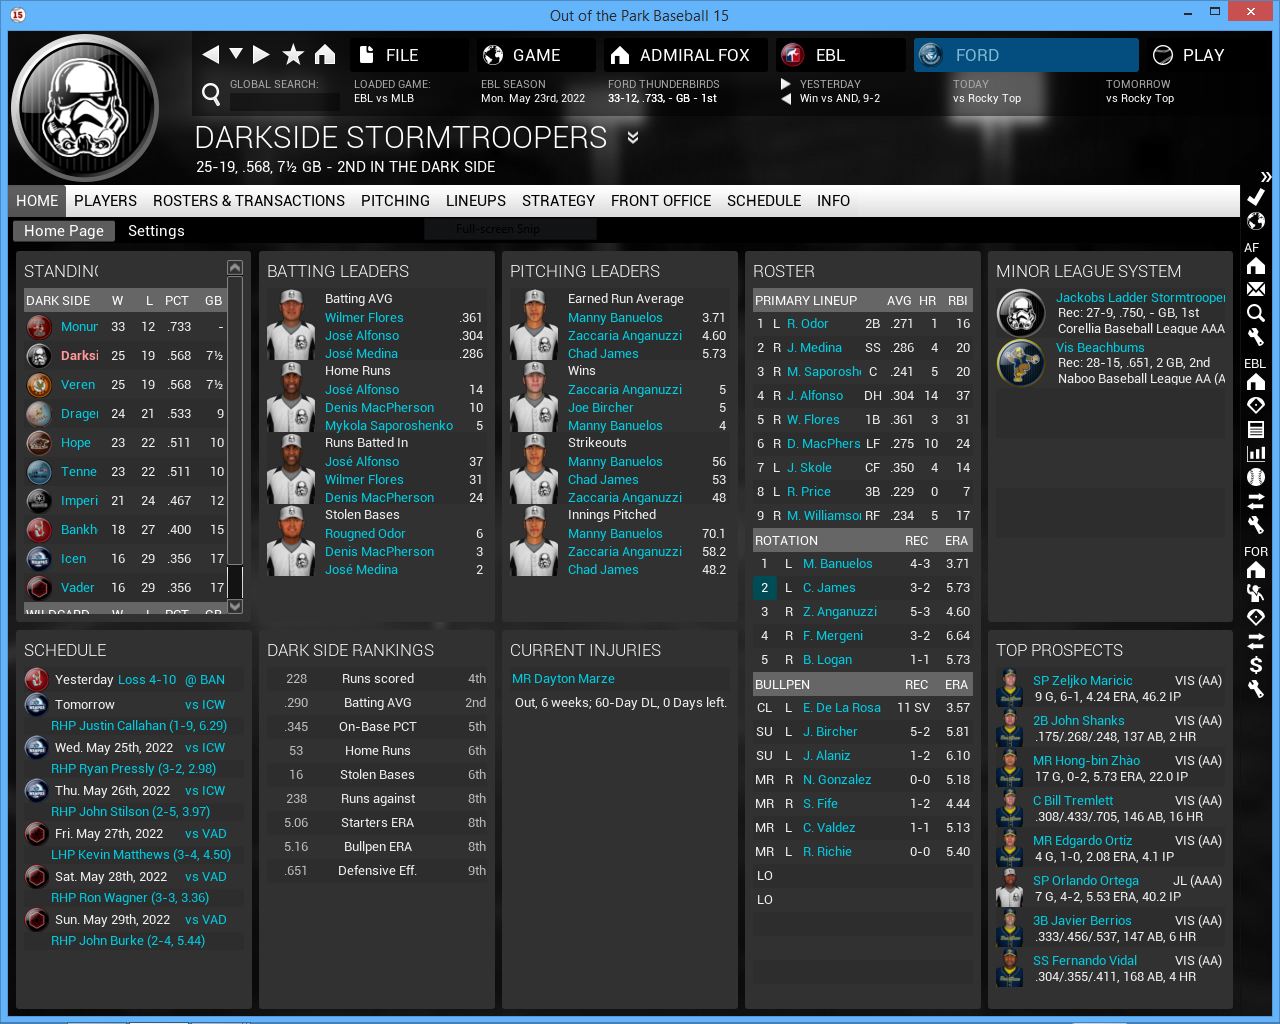Open the ROSTERS & TRANSACTIONS tab
The width and height of the screenshot is (1280, 1024).
coord(249,201)
